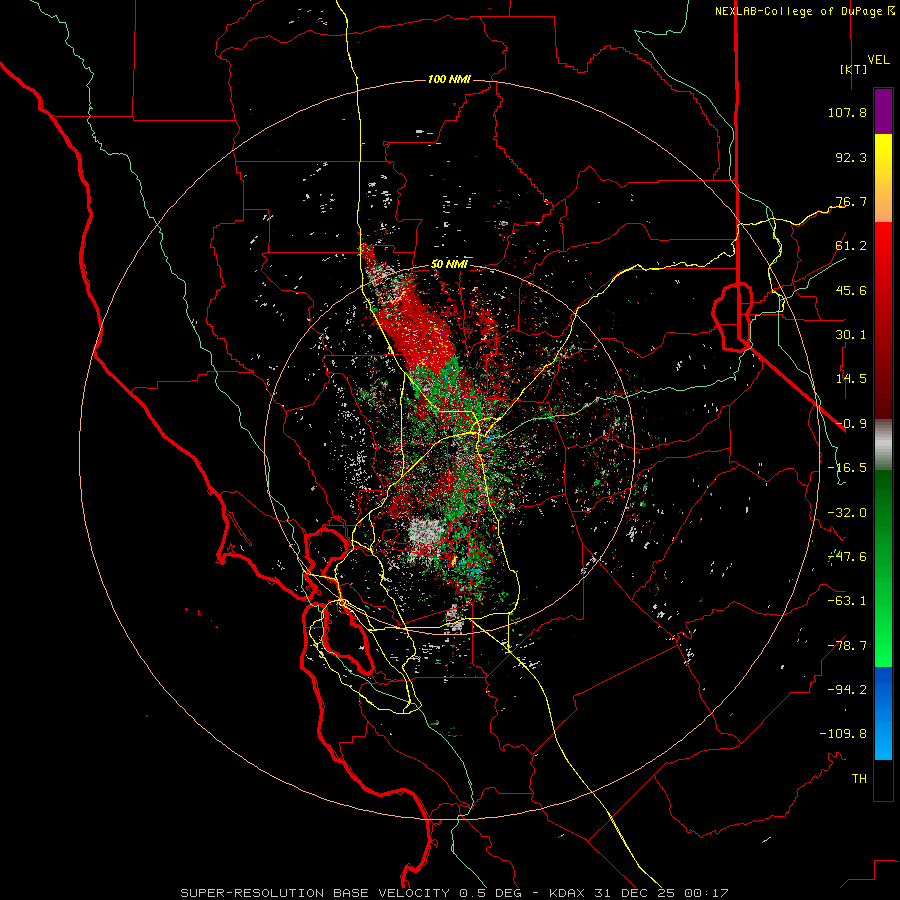Click the purple segment of the velocity color bar

883,111
